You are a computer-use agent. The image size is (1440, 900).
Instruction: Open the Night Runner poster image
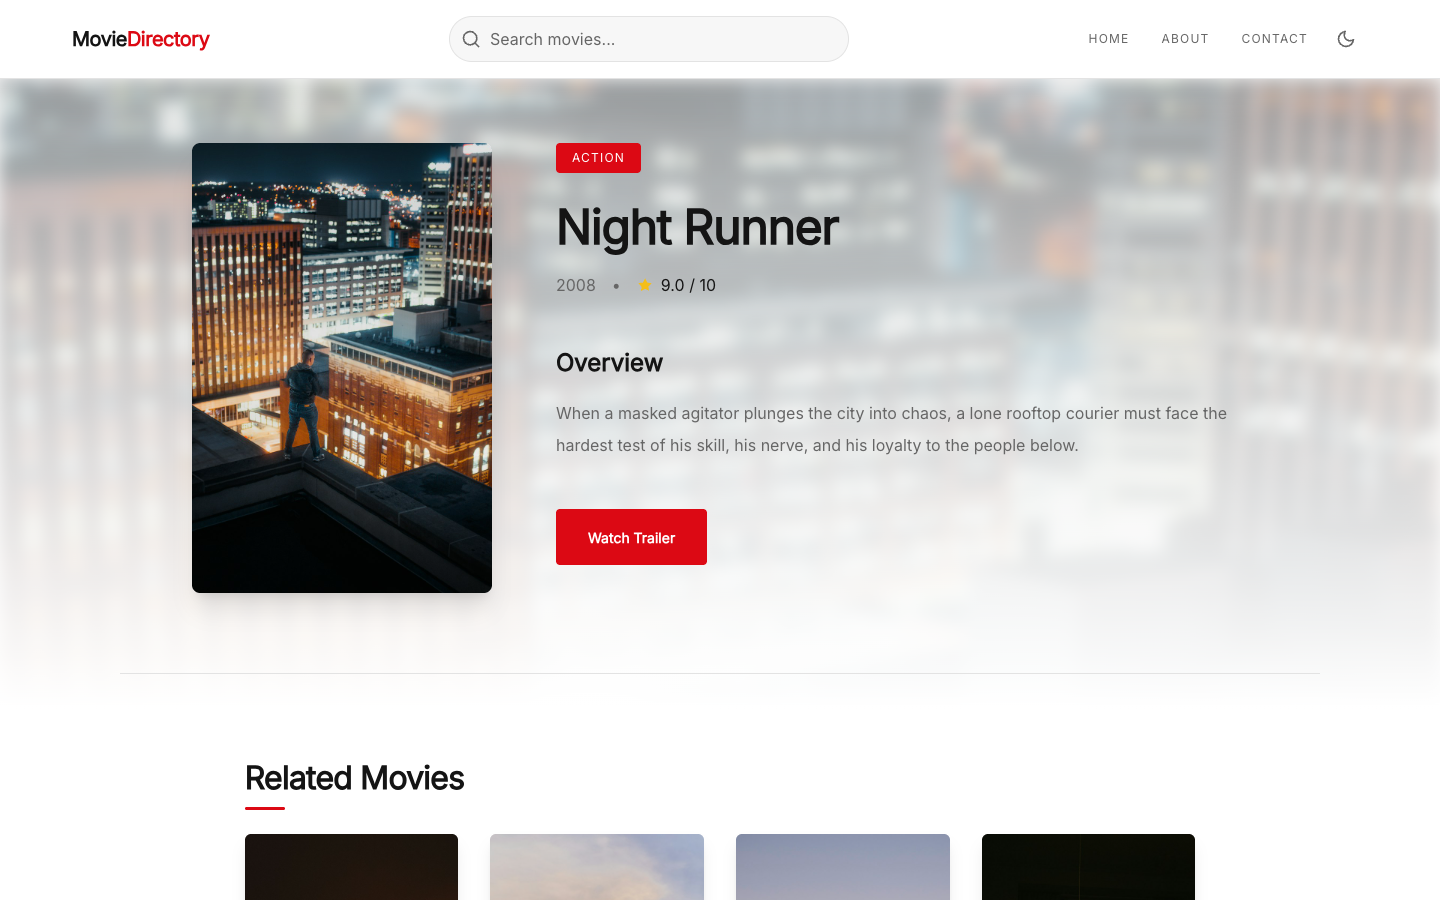pyautogui.click(x=342, y=368)
